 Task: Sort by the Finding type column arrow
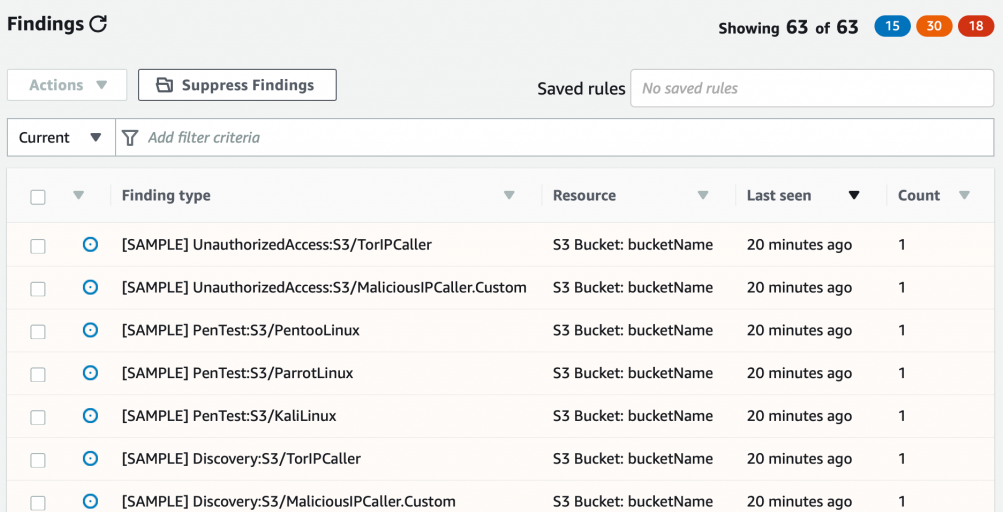click(509, 196)
